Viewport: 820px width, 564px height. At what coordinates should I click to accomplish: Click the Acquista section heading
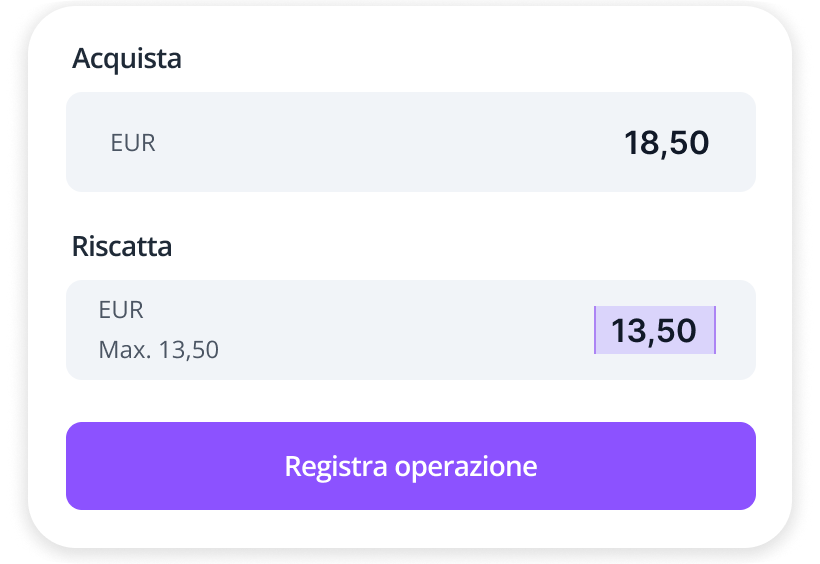coord(127,59)
